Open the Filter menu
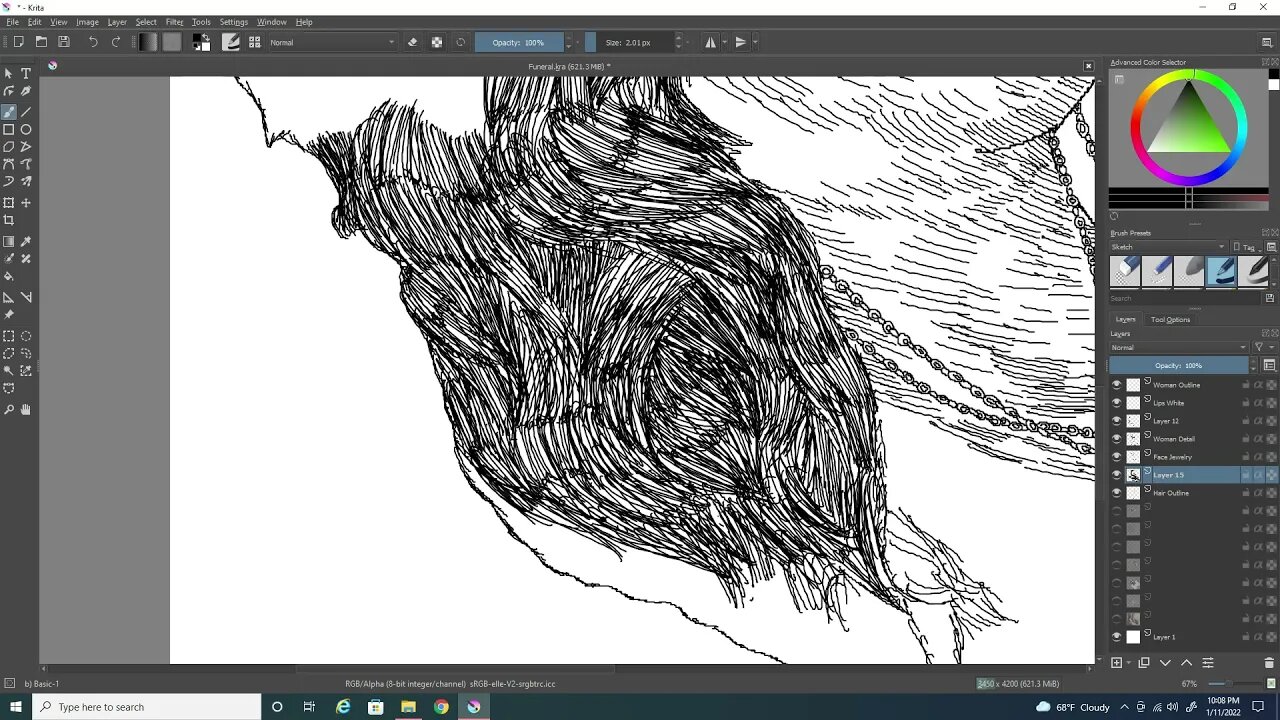 (x=174, y=22)
